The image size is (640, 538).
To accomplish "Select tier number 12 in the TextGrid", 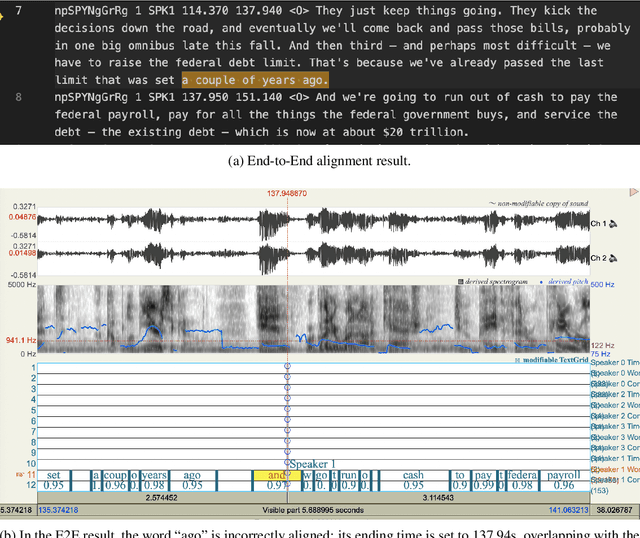I will click(31, 485).
